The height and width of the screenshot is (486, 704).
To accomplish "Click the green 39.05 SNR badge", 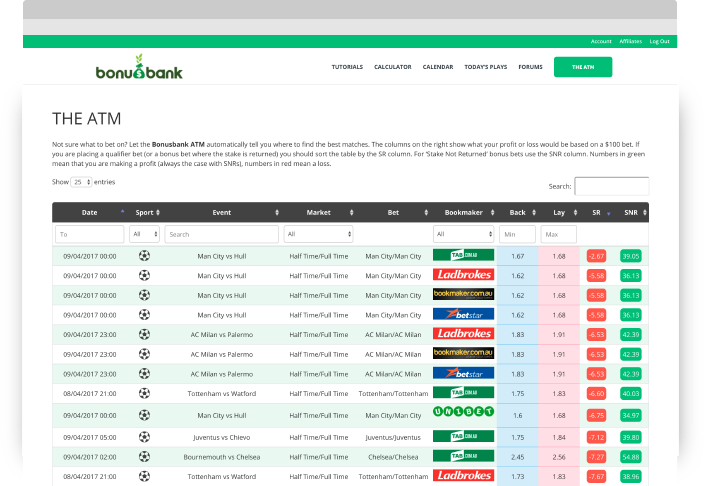I will click(x=631, y=256).
